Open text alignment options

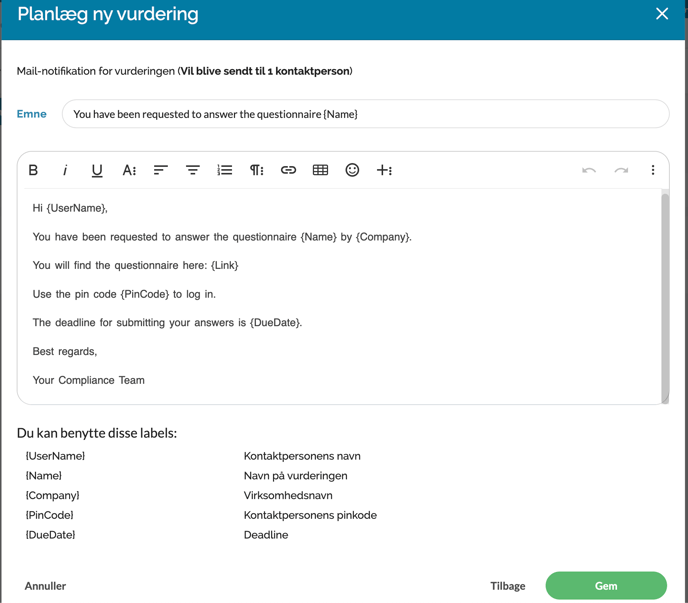[x=161, y=170]
